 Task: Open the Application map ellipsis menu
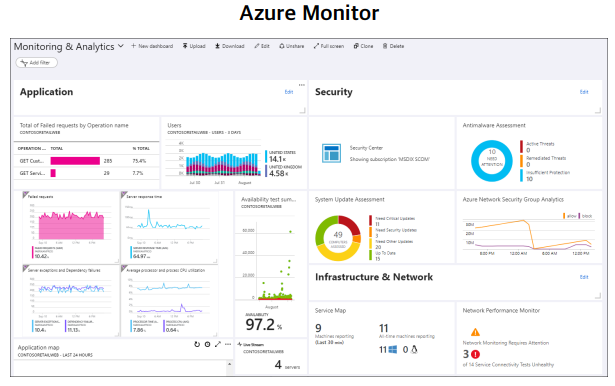[x=228, y=344]
